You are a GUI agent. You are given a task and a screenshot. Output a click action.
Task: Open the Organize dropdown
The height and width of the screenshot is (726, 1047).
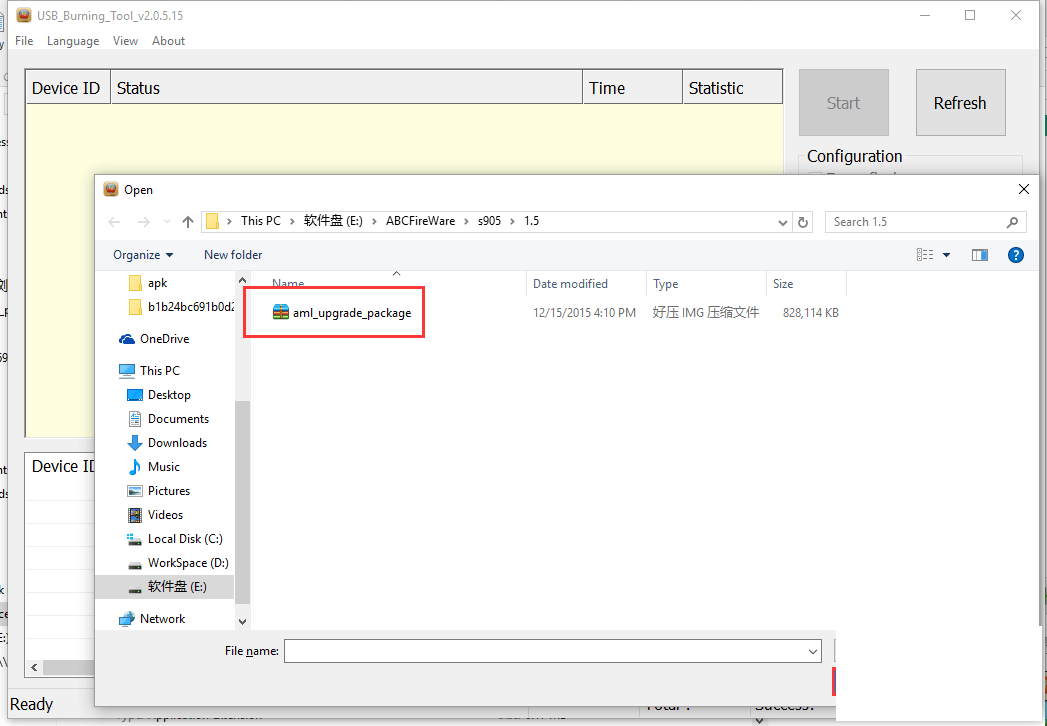click(x=143, y=254)
